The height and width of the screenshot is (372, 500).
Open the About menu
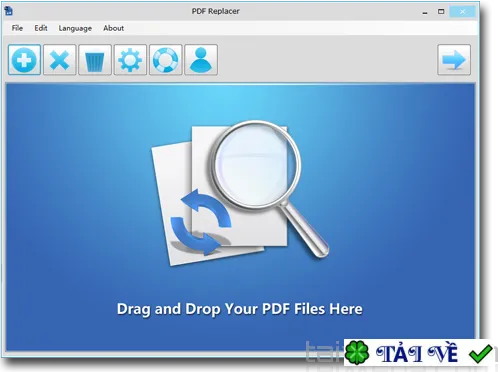[113, 28]
